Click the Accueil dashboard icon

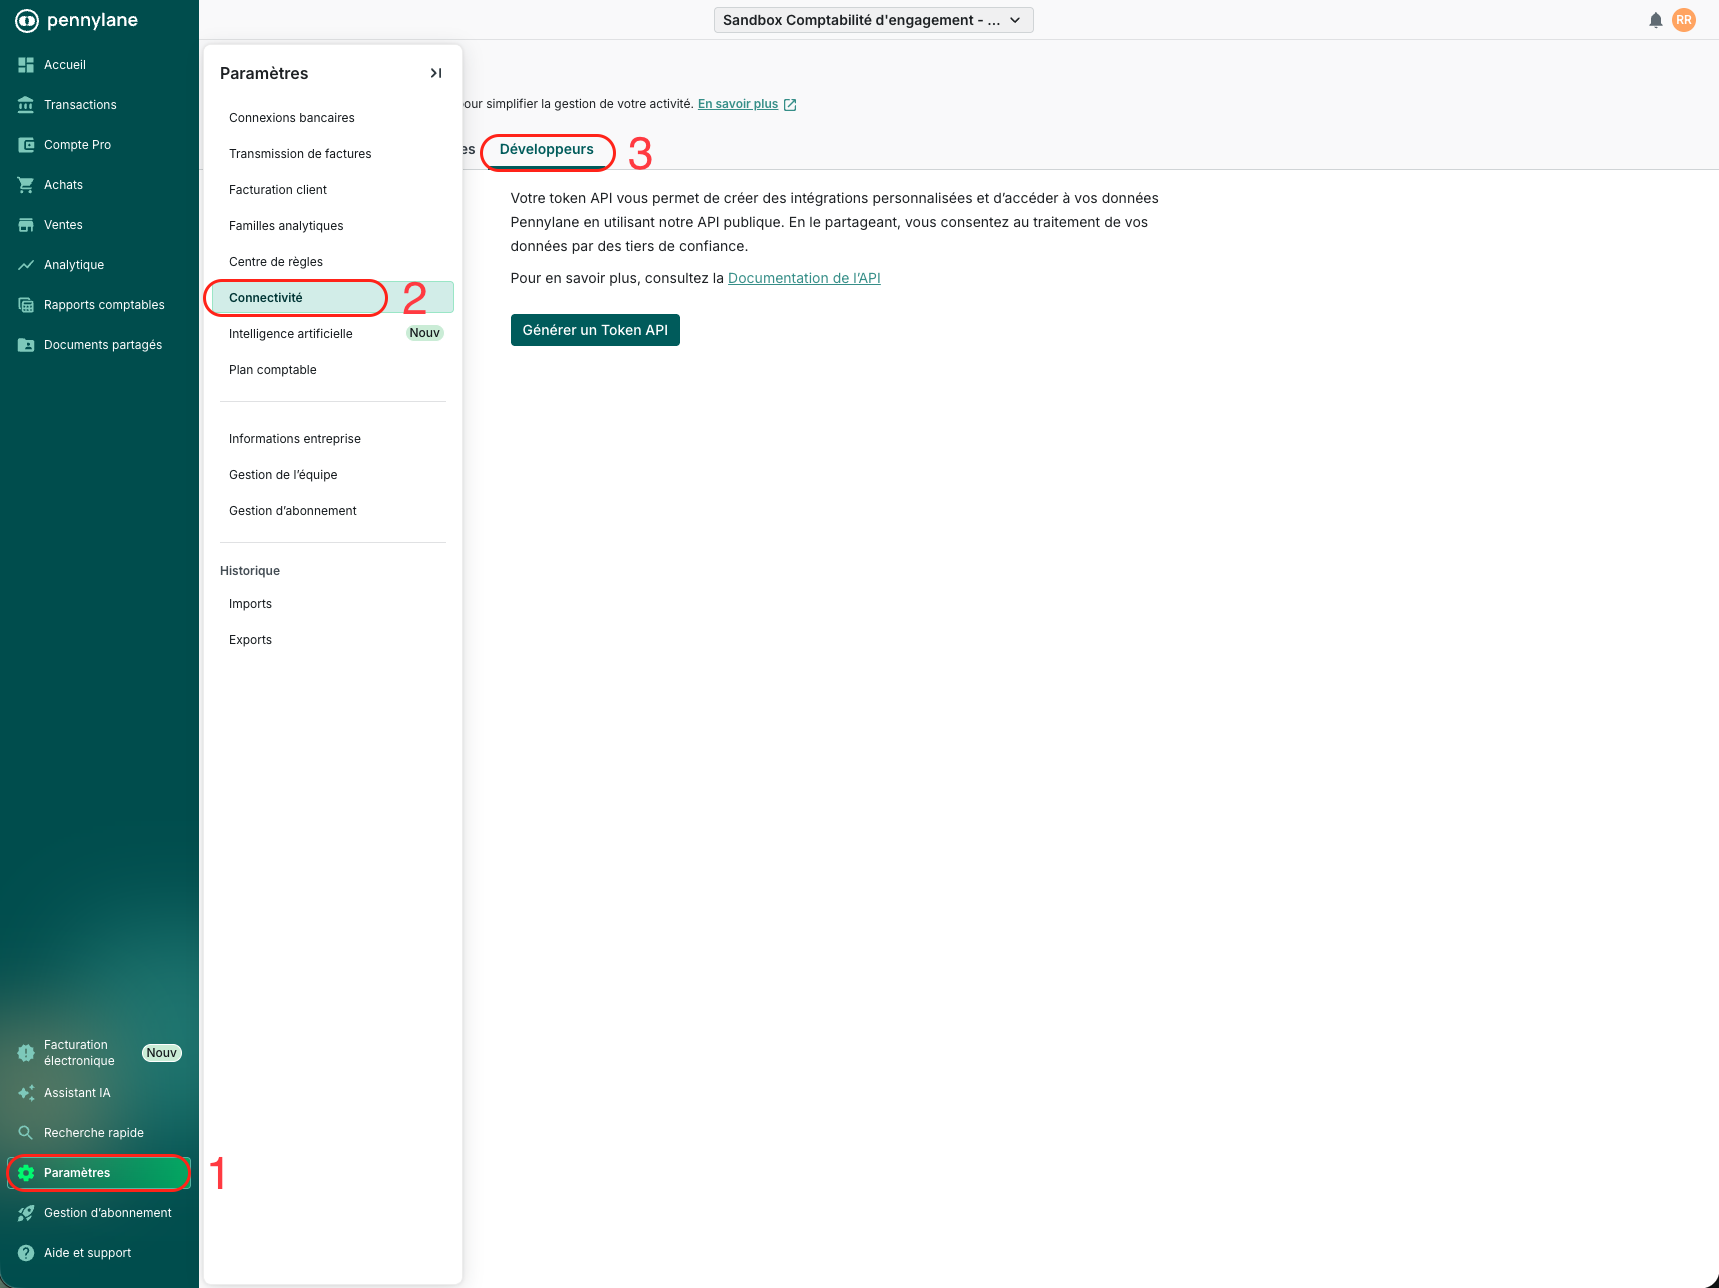point(26,65)
